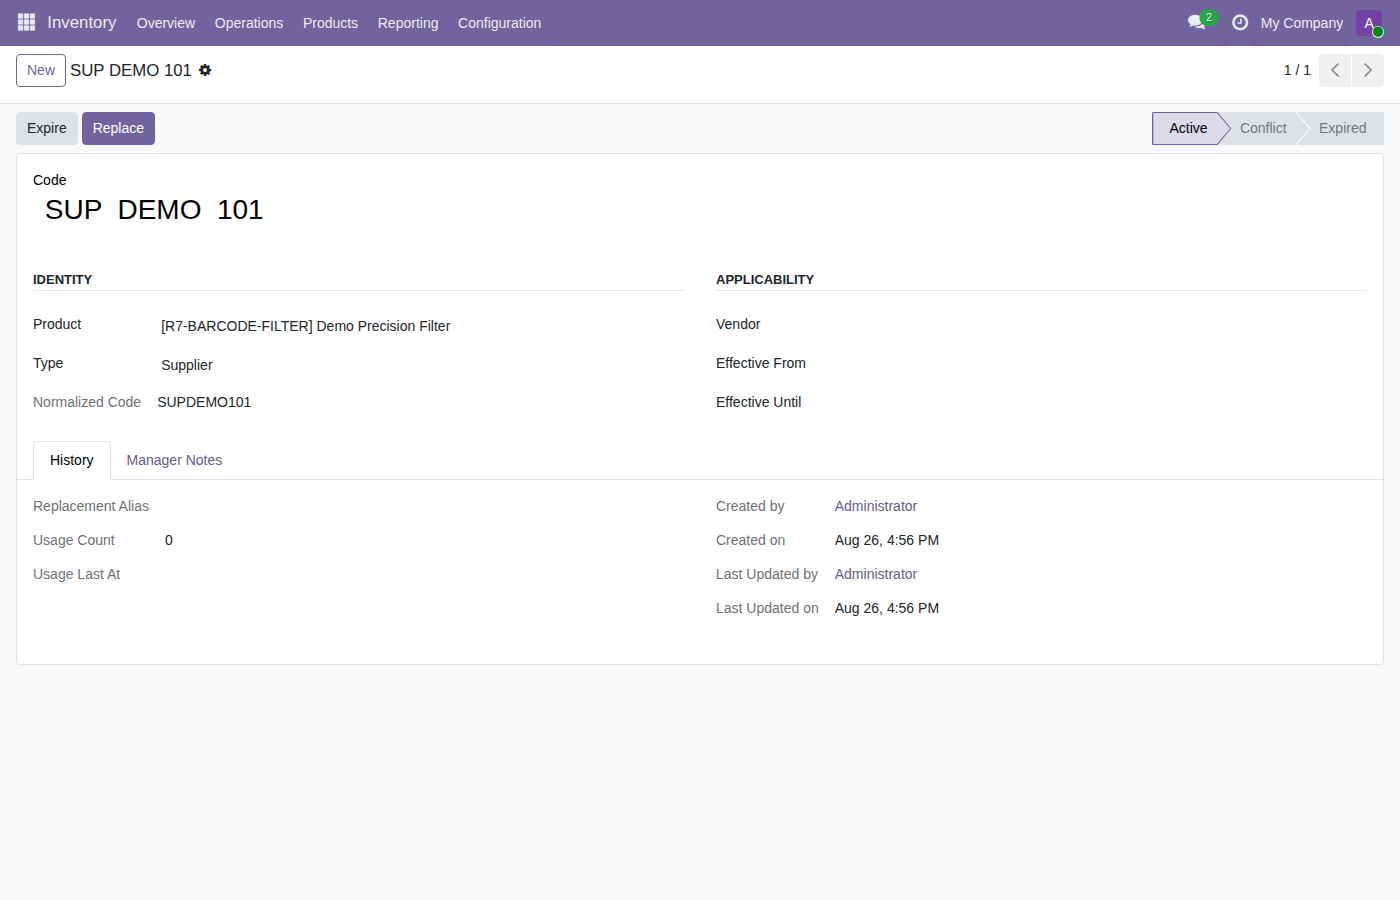Expand the Reporting menu
Image resolution: width=1400 pixels, height=900 pixels.
tap(408, 23)
